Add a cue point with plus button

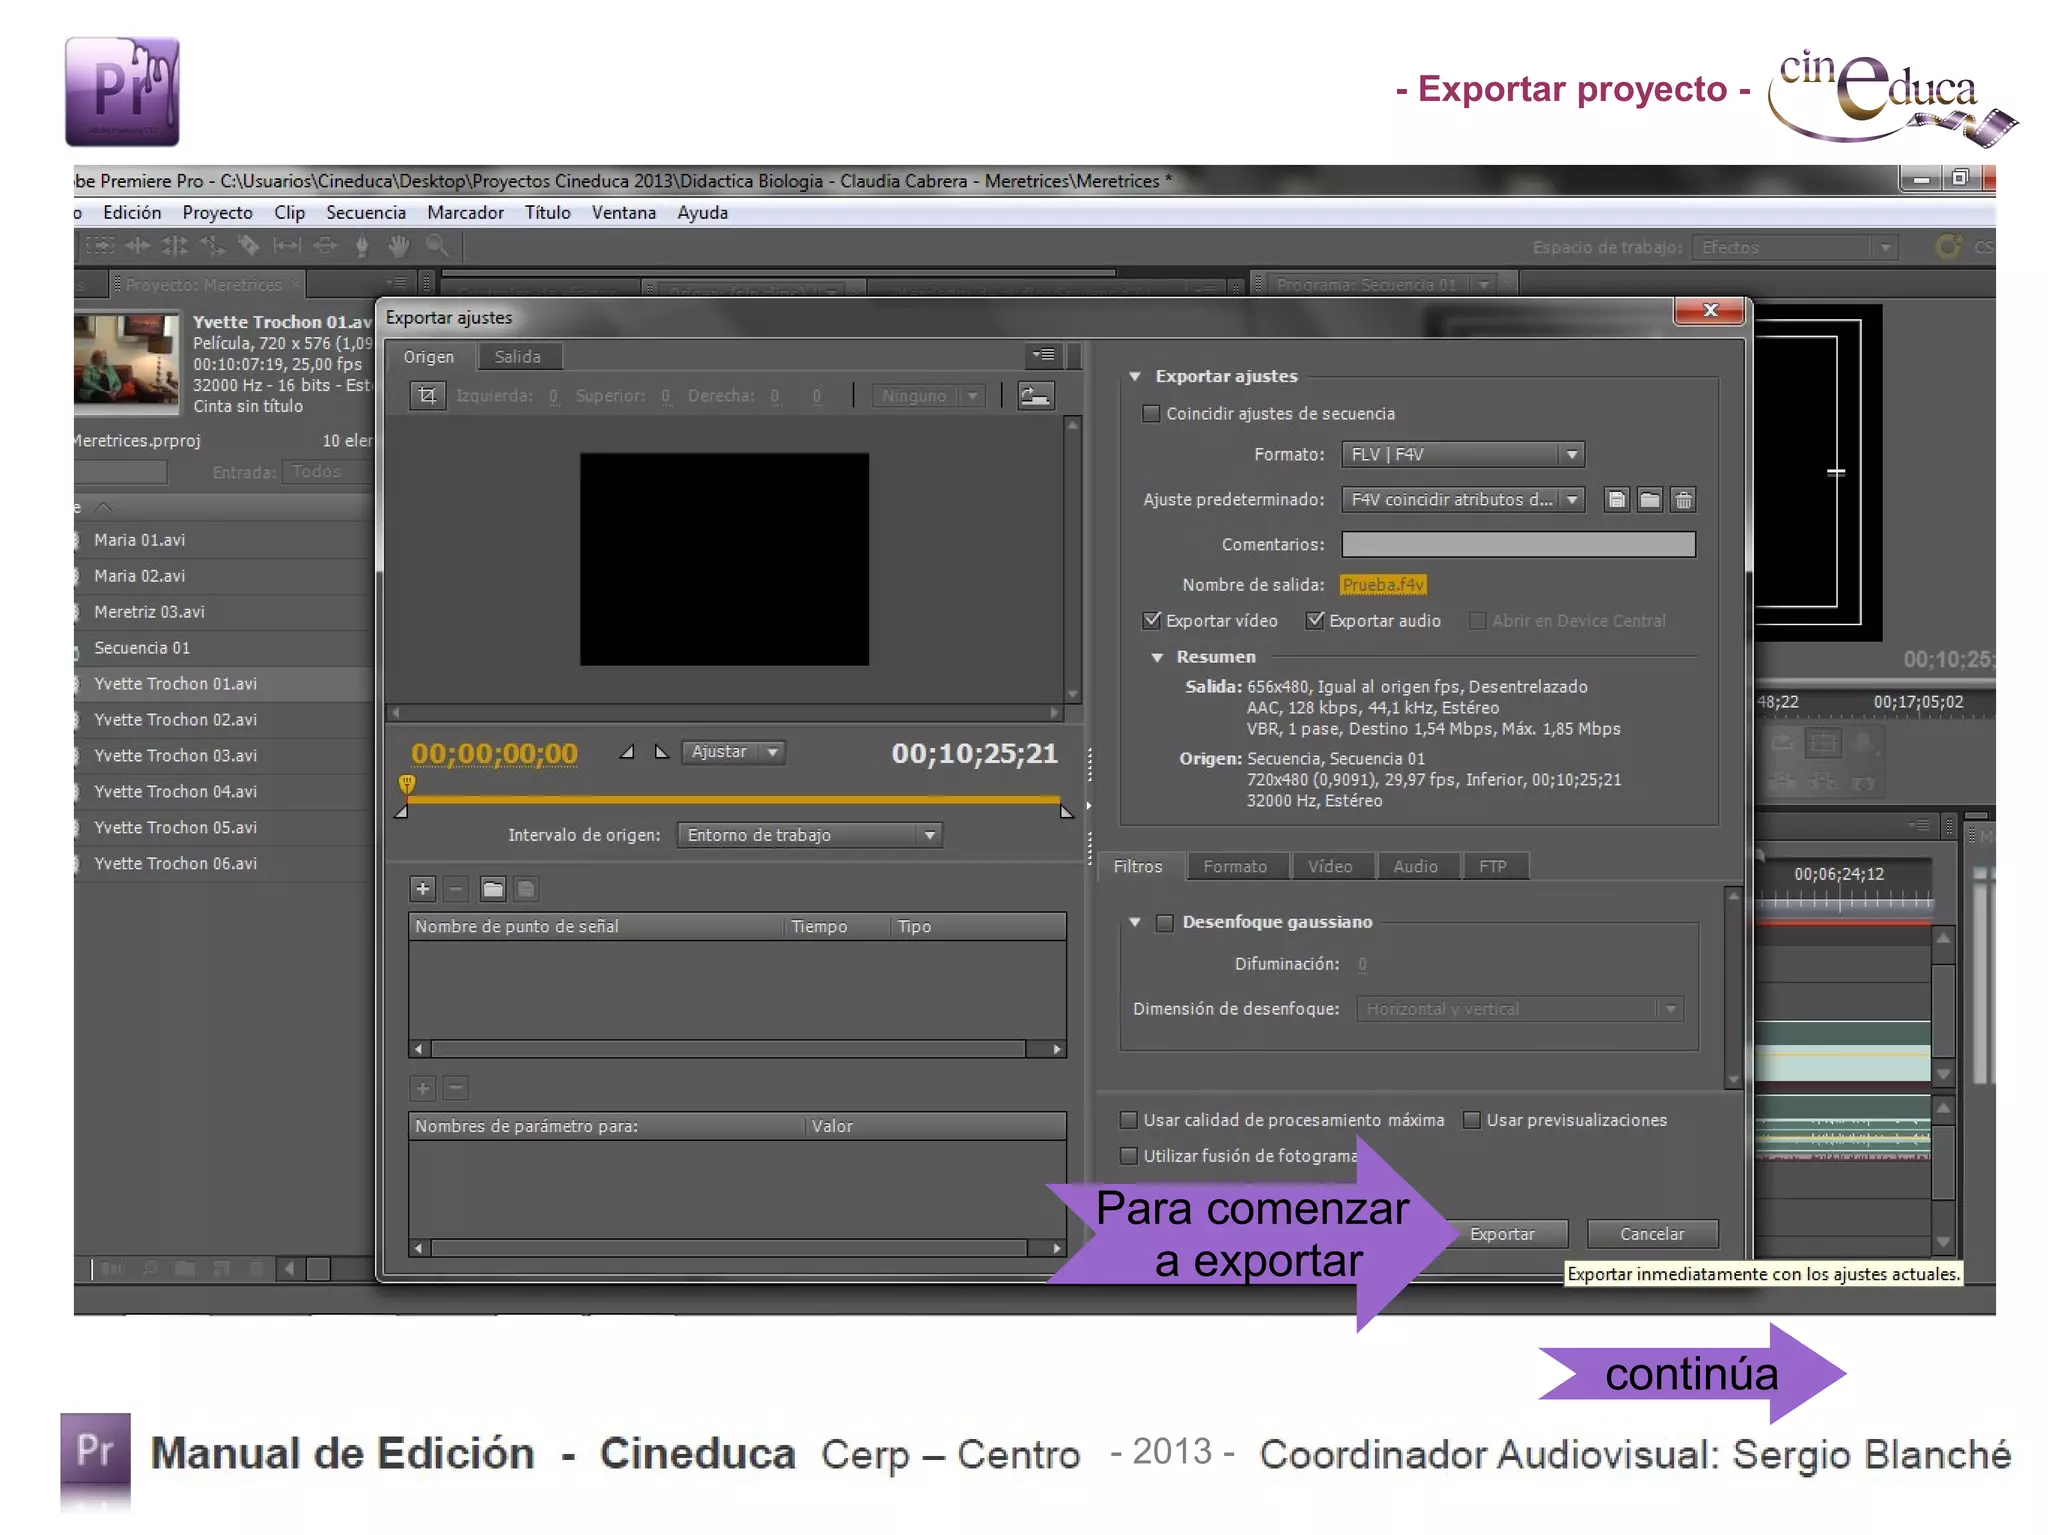pyautogui.click(x=423, y=888)
